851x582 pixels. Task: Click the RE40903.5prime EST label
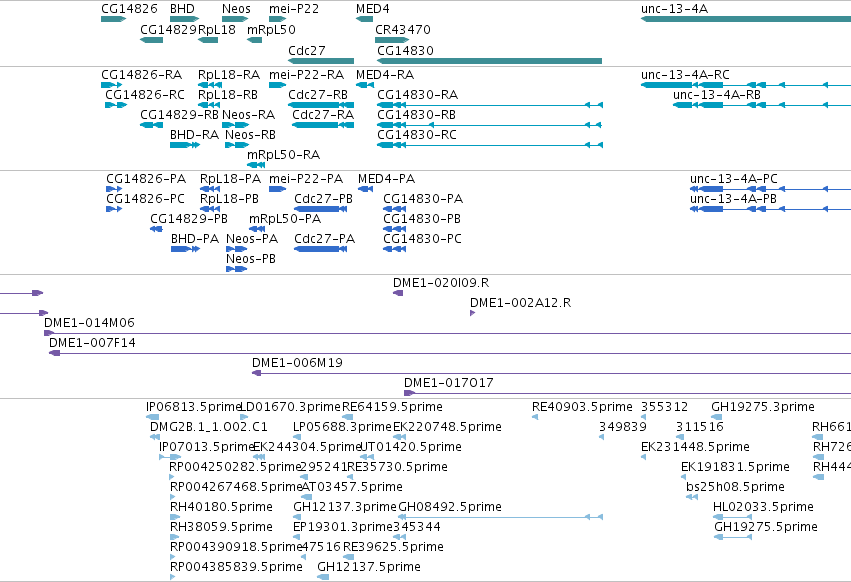pos(582,407)
